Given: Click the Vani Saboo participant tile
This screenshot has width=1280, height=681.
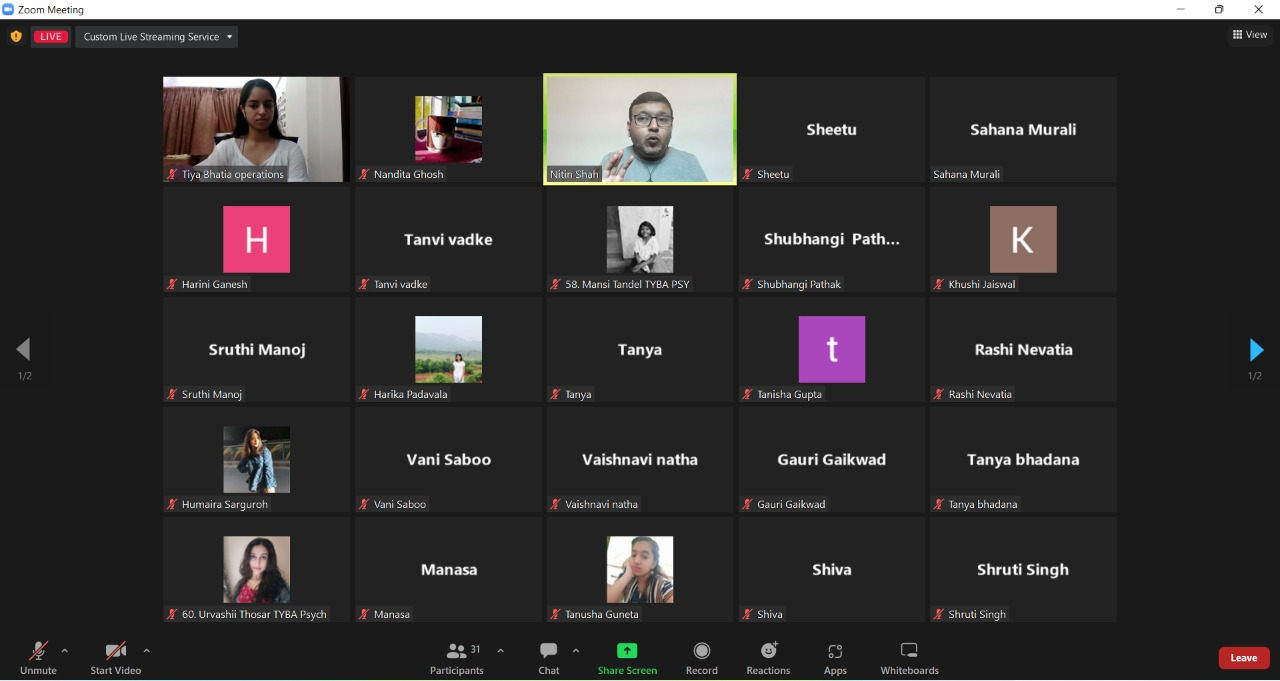Looking at the screenshot, I should tap(448, 460).
